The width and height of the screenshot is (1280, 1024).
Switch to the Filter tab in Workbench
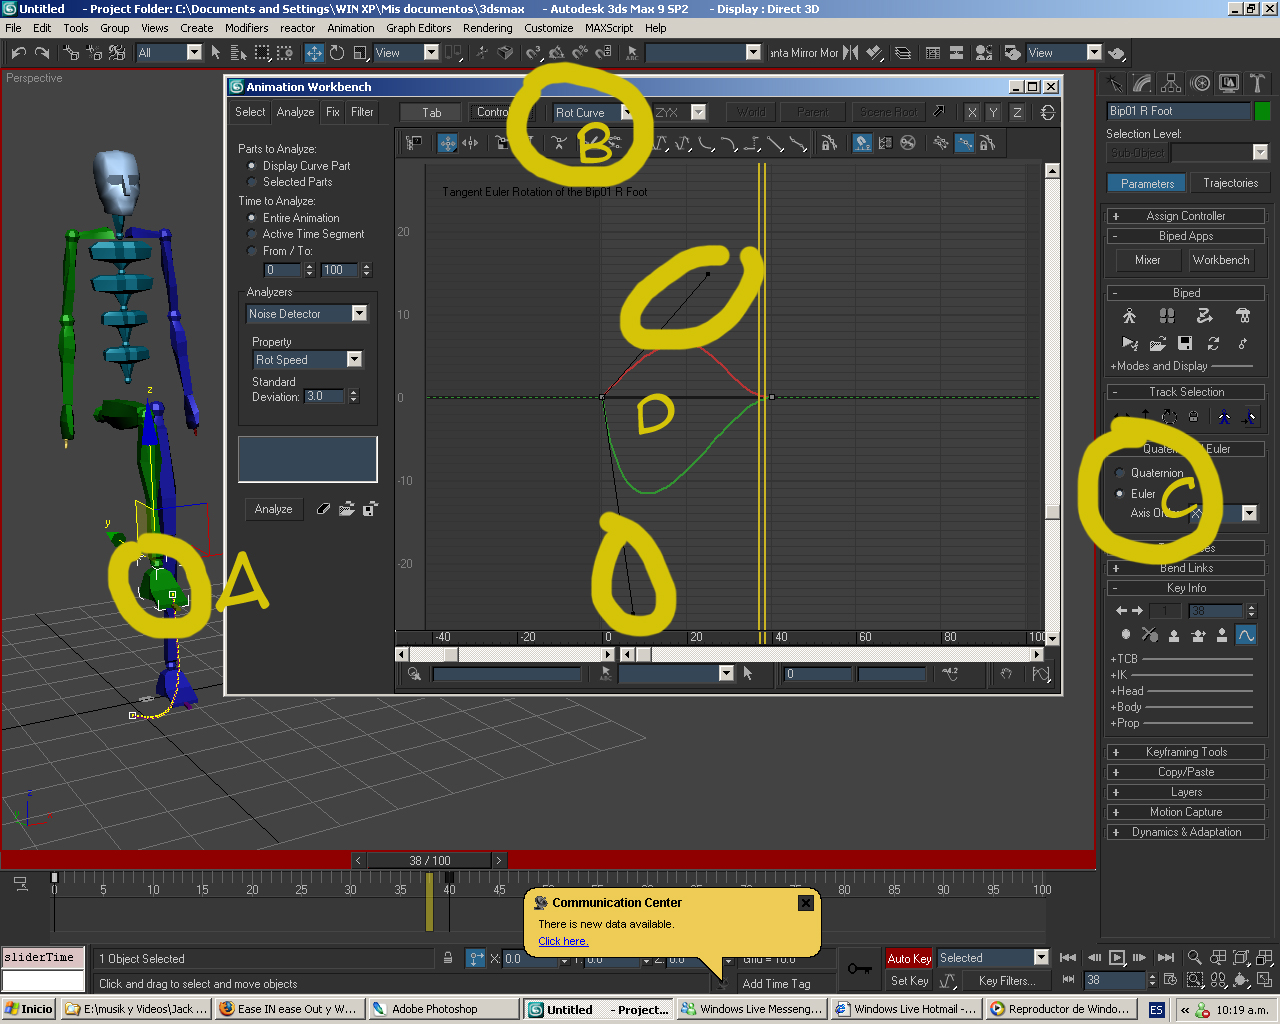[x=362, y=112]
